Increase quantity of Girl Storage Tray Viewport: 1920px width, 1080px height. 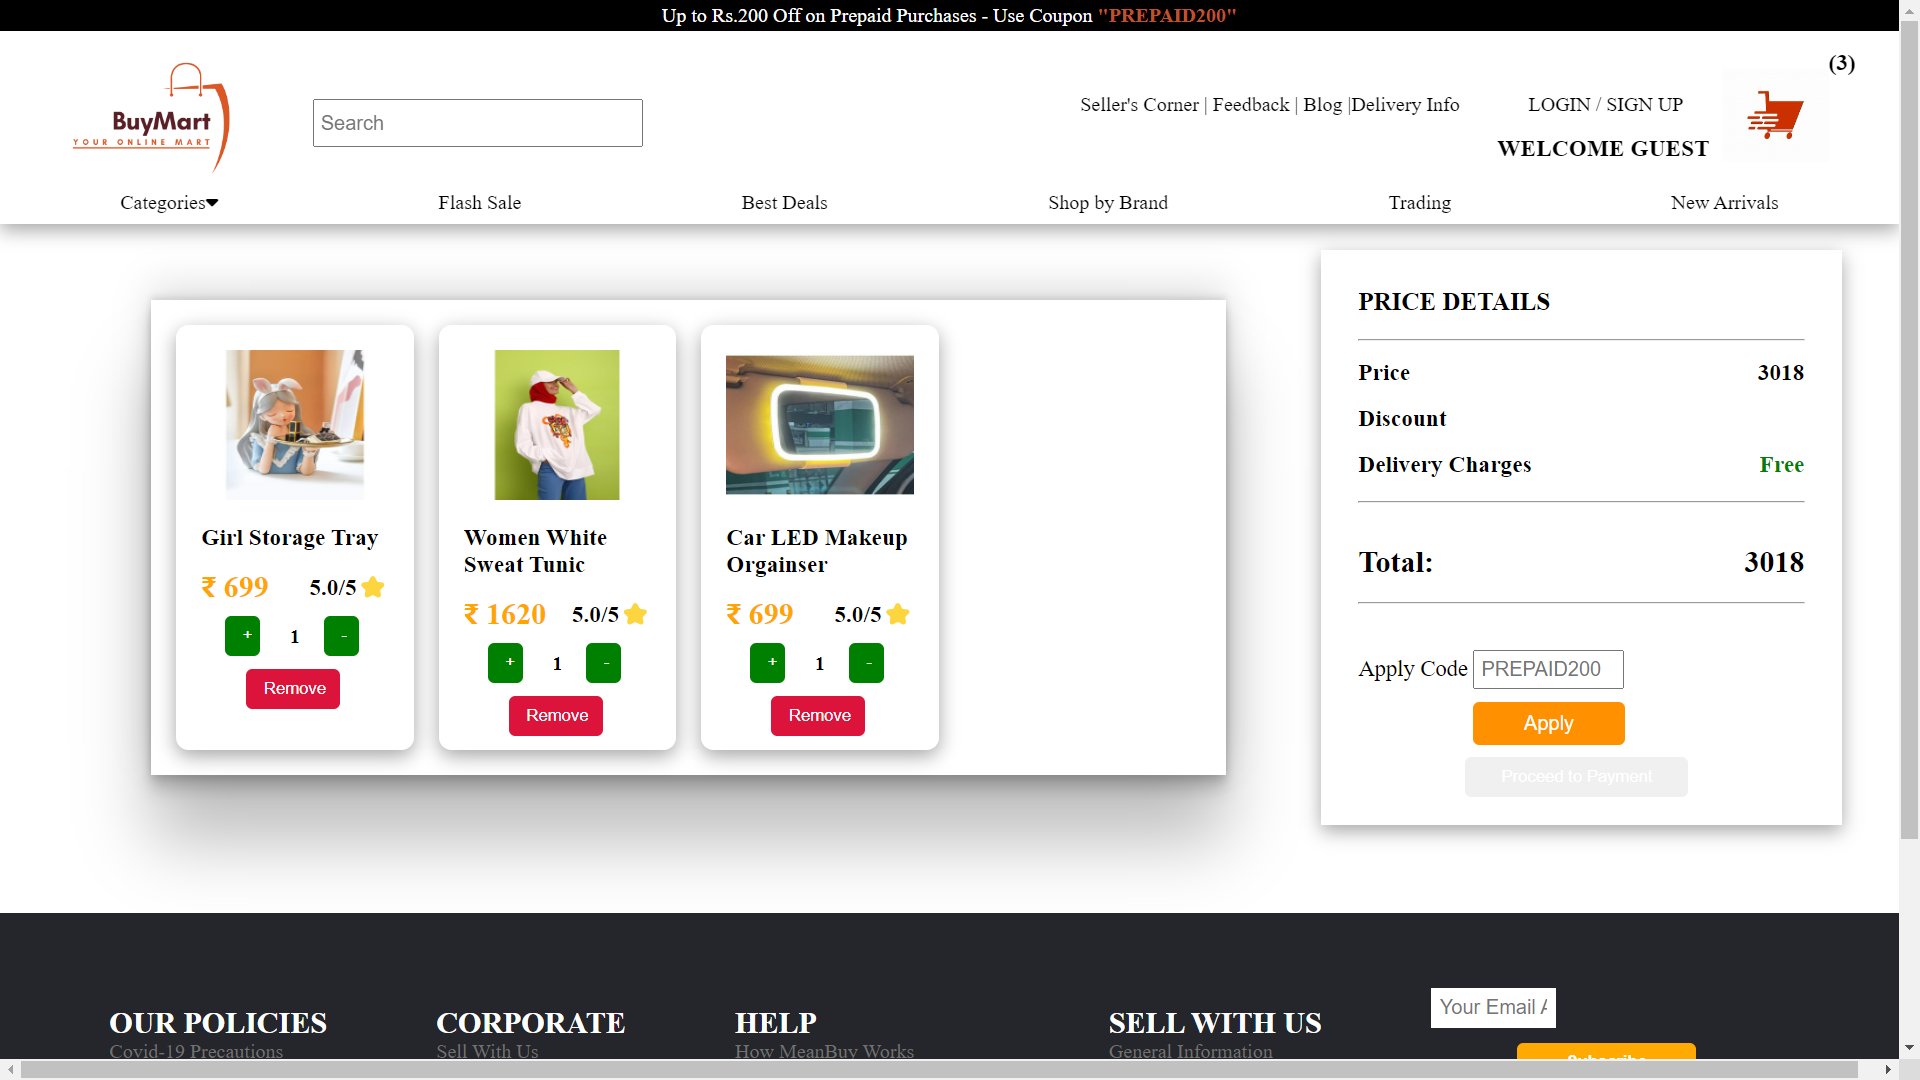[x=242, y=635]
